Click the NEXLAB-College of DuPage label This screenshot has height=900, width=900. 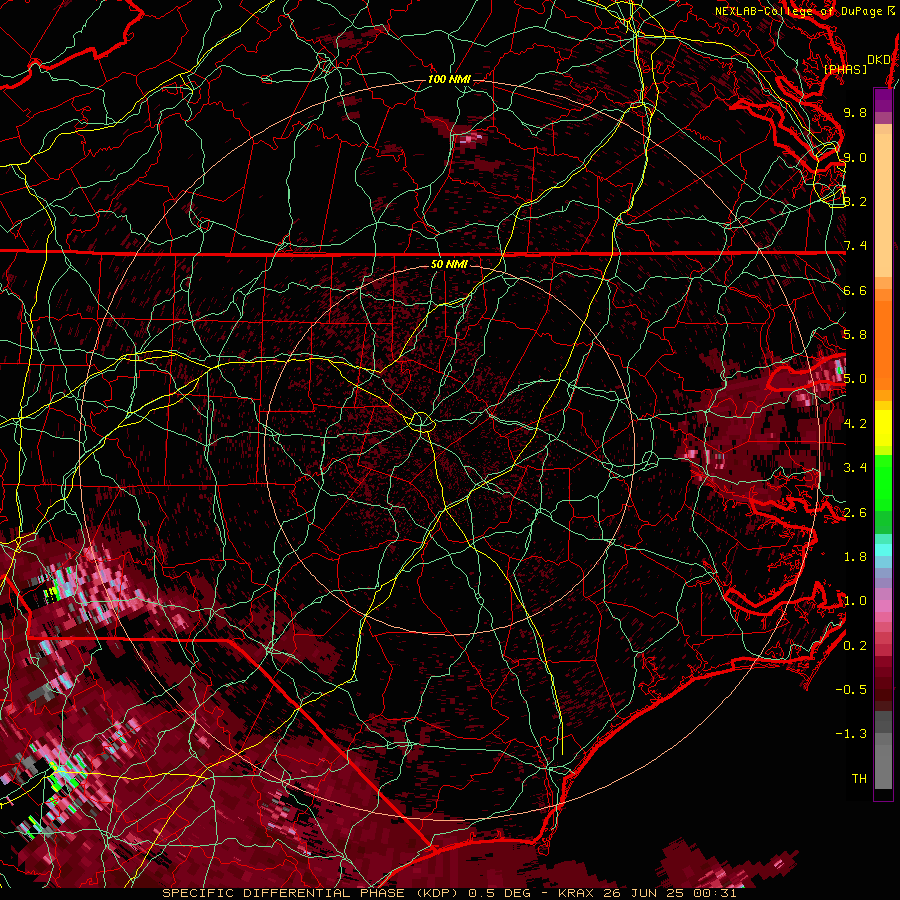coord(799,11)
